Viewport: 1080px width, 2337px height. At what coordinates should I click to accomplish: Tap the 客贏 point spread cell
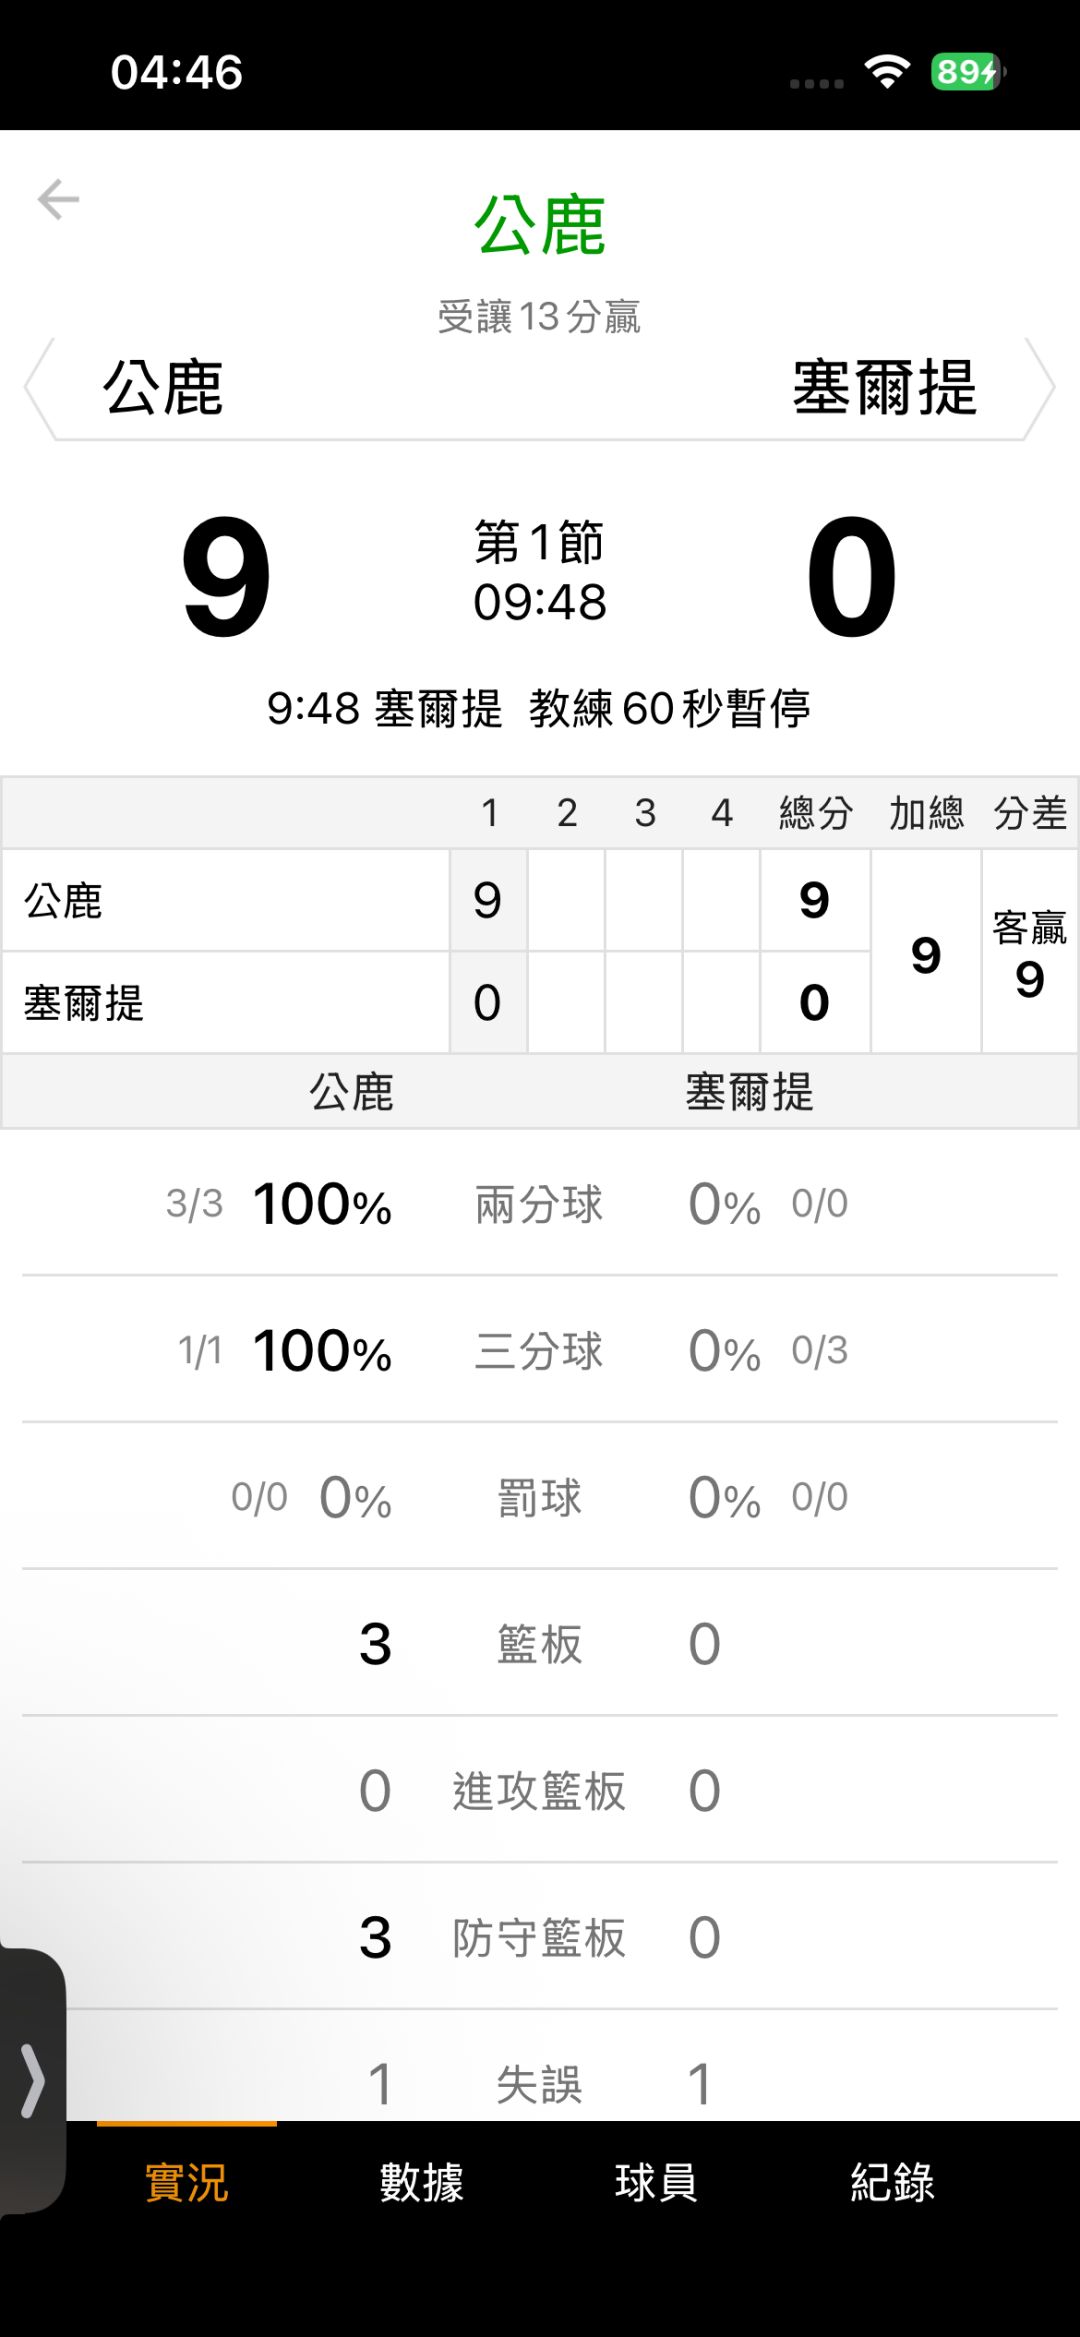[x=1029, y=953]
